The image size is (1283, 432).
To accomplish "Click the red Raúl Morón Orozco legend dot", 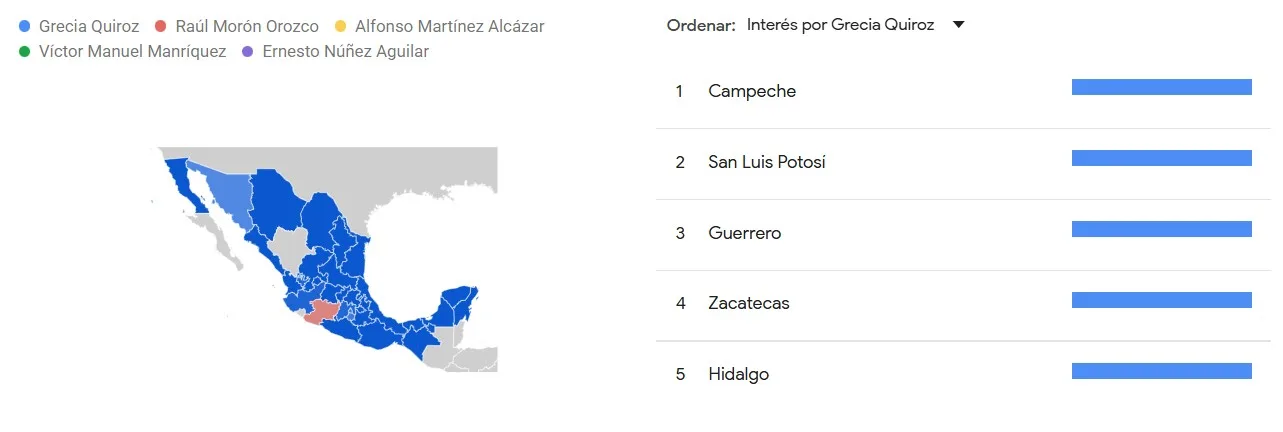I will (162, 27).
